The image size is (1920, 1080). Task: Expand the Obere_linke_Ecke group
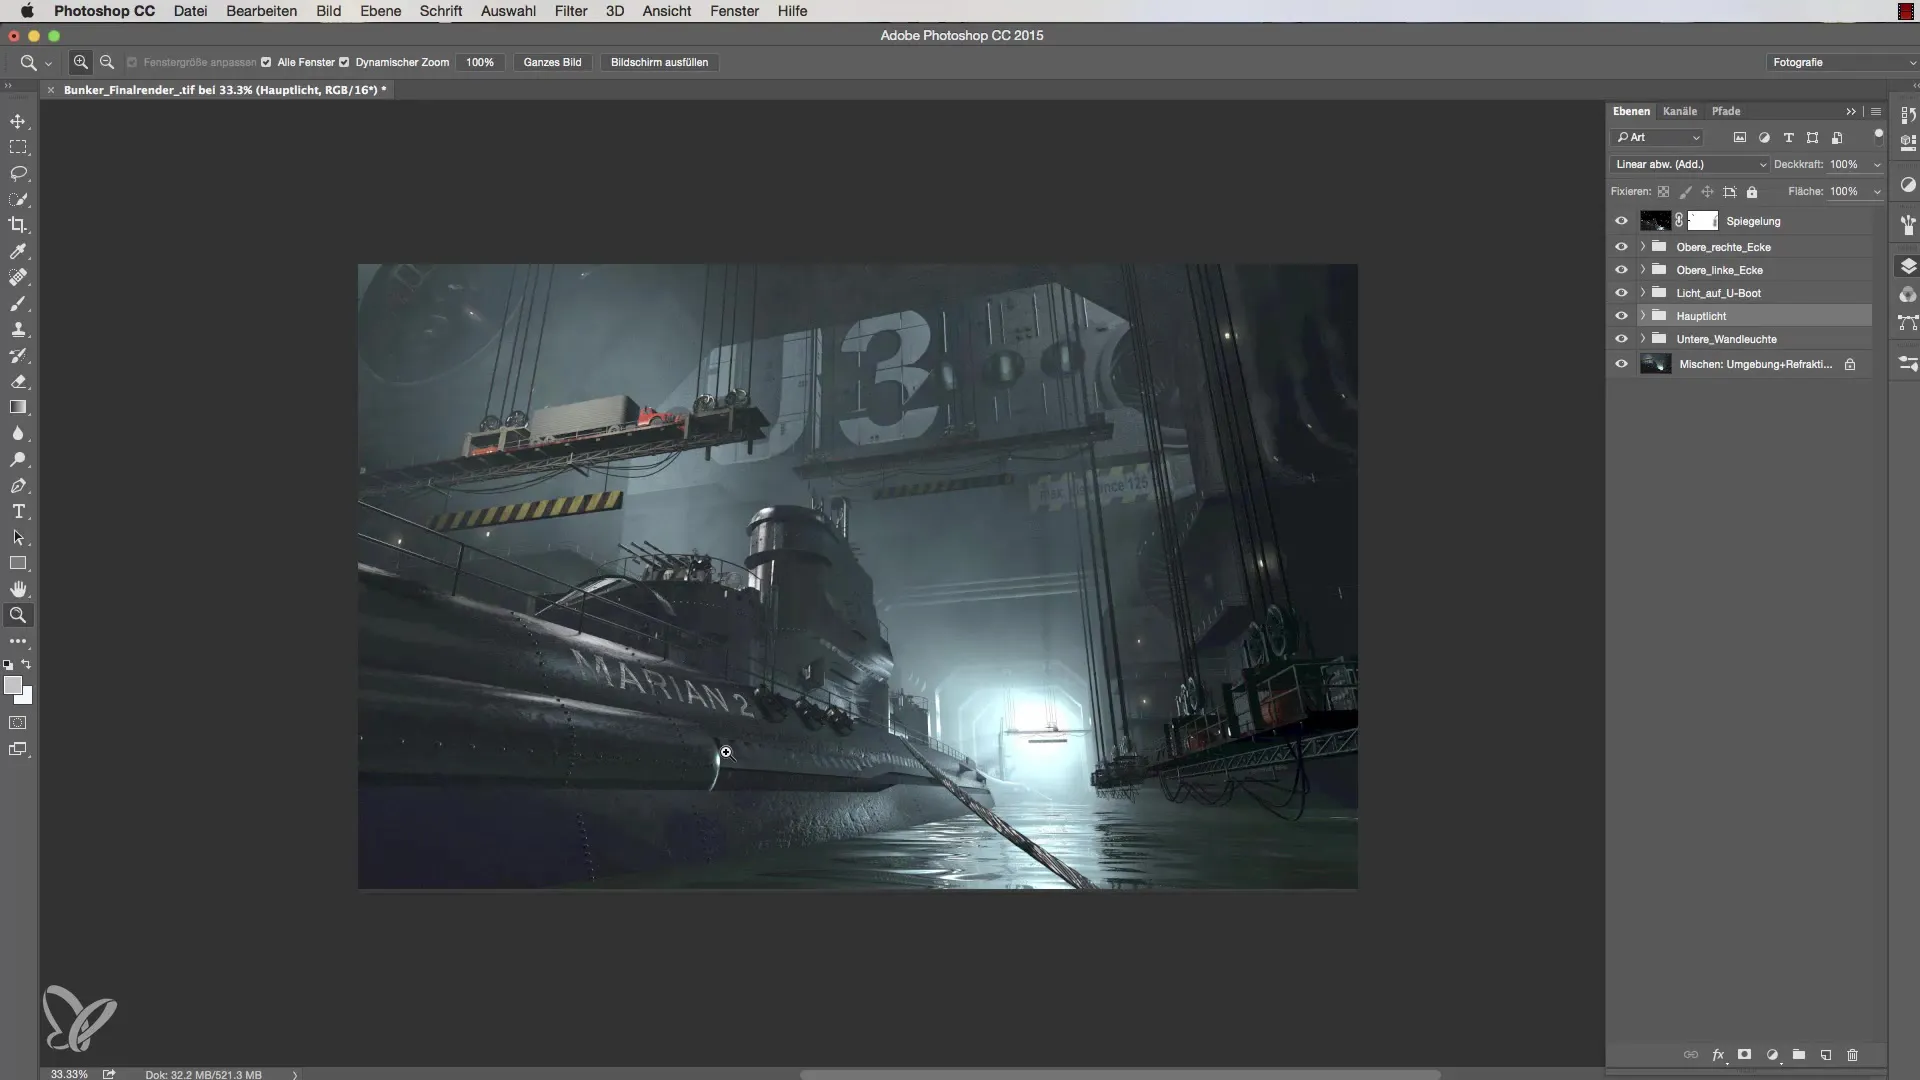[x=1642, y=269]
